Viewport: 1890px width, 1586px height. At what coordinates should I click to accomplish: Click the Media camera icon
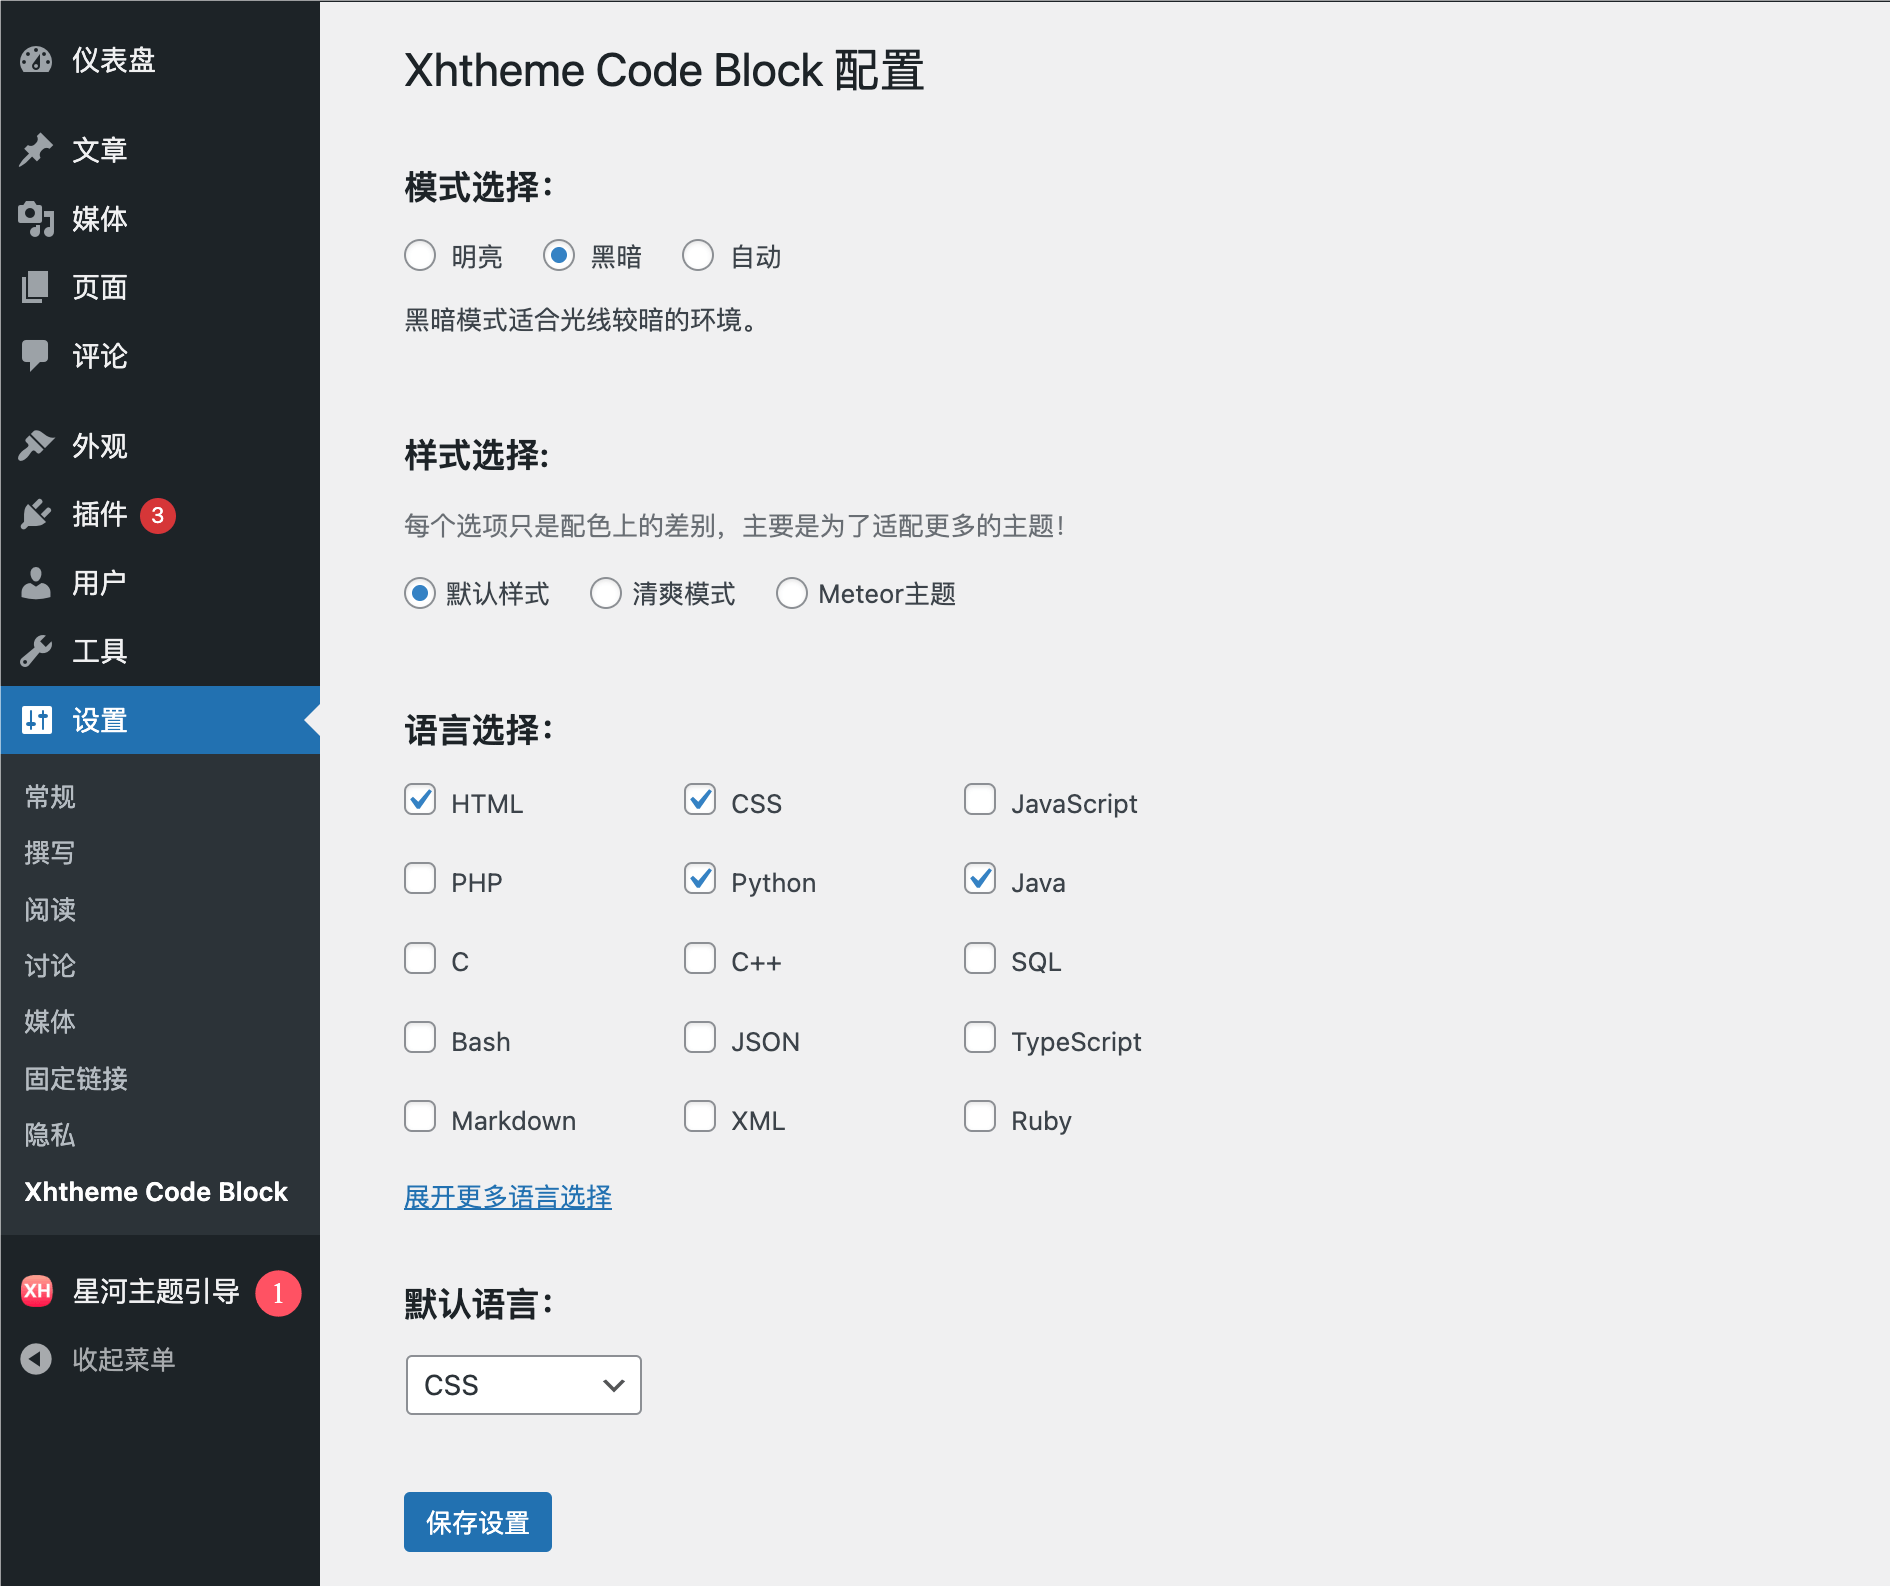pyautogui.click(x=36, y=219)
